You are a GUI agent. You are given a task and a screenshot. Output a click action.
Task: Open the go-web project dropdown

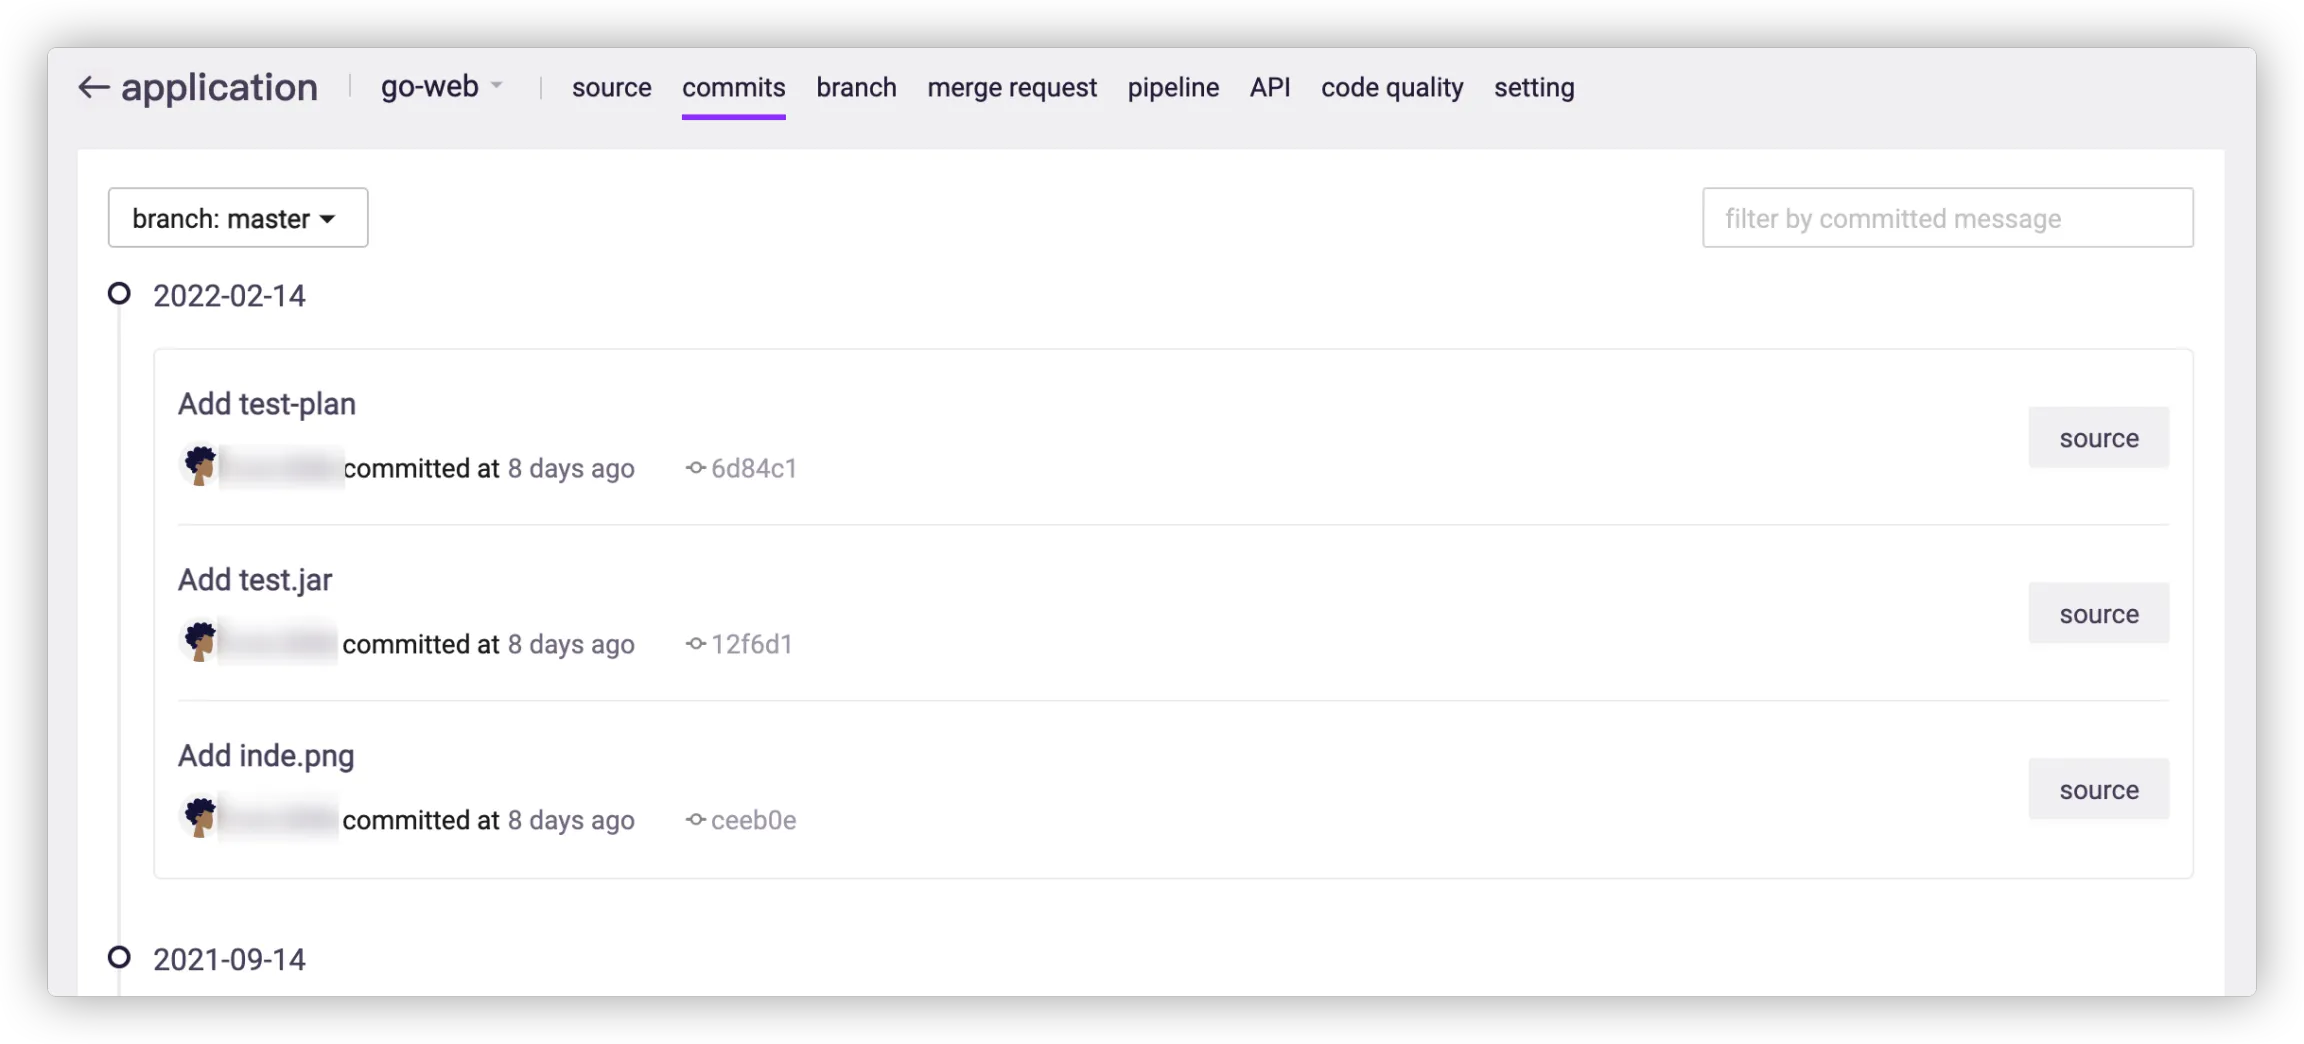(x=441, y=87)
